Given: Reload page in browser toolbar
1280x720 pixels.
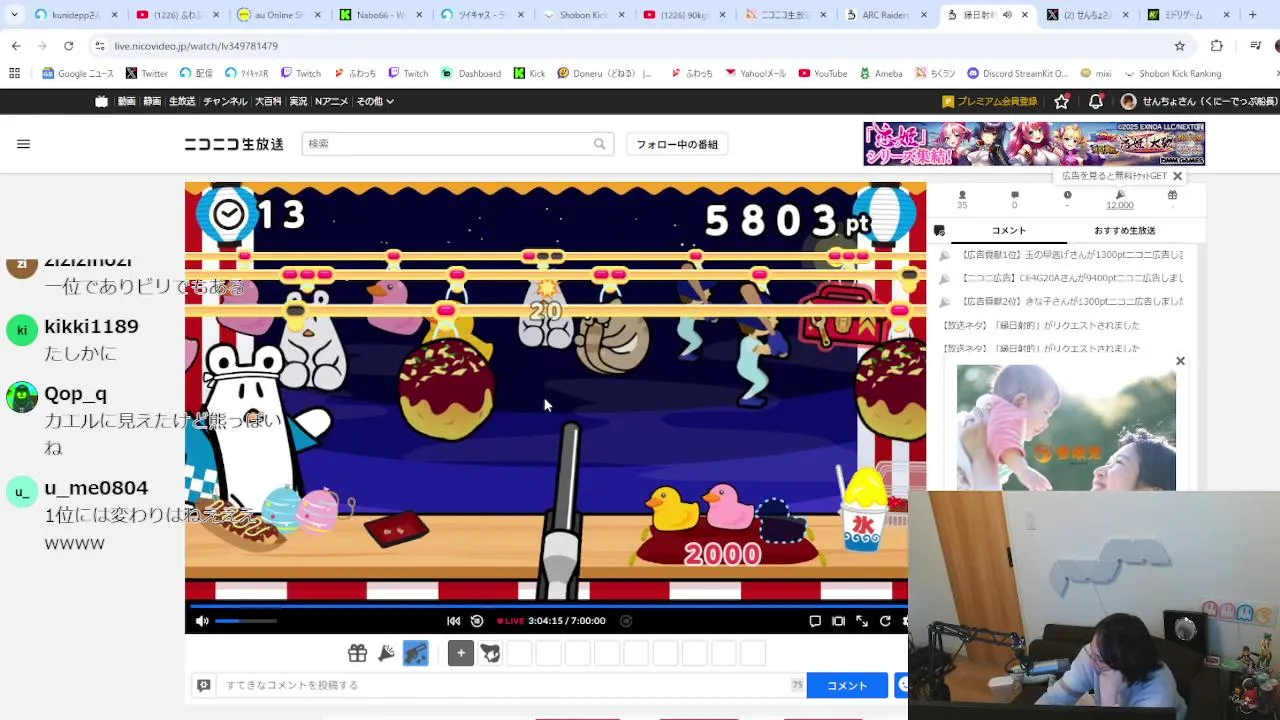Looking at the screenshot, I should 68,46.
